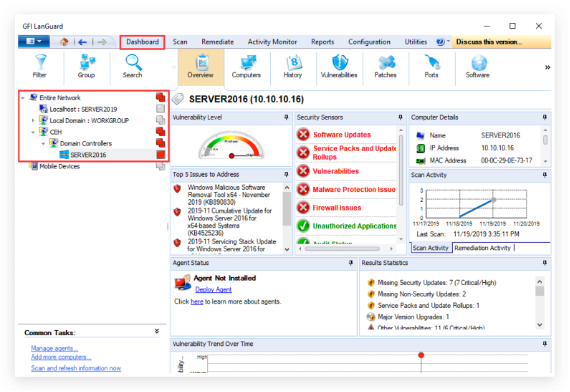
Task: Open the dropdown arrow next to help icon
Action: coord(448,41)
